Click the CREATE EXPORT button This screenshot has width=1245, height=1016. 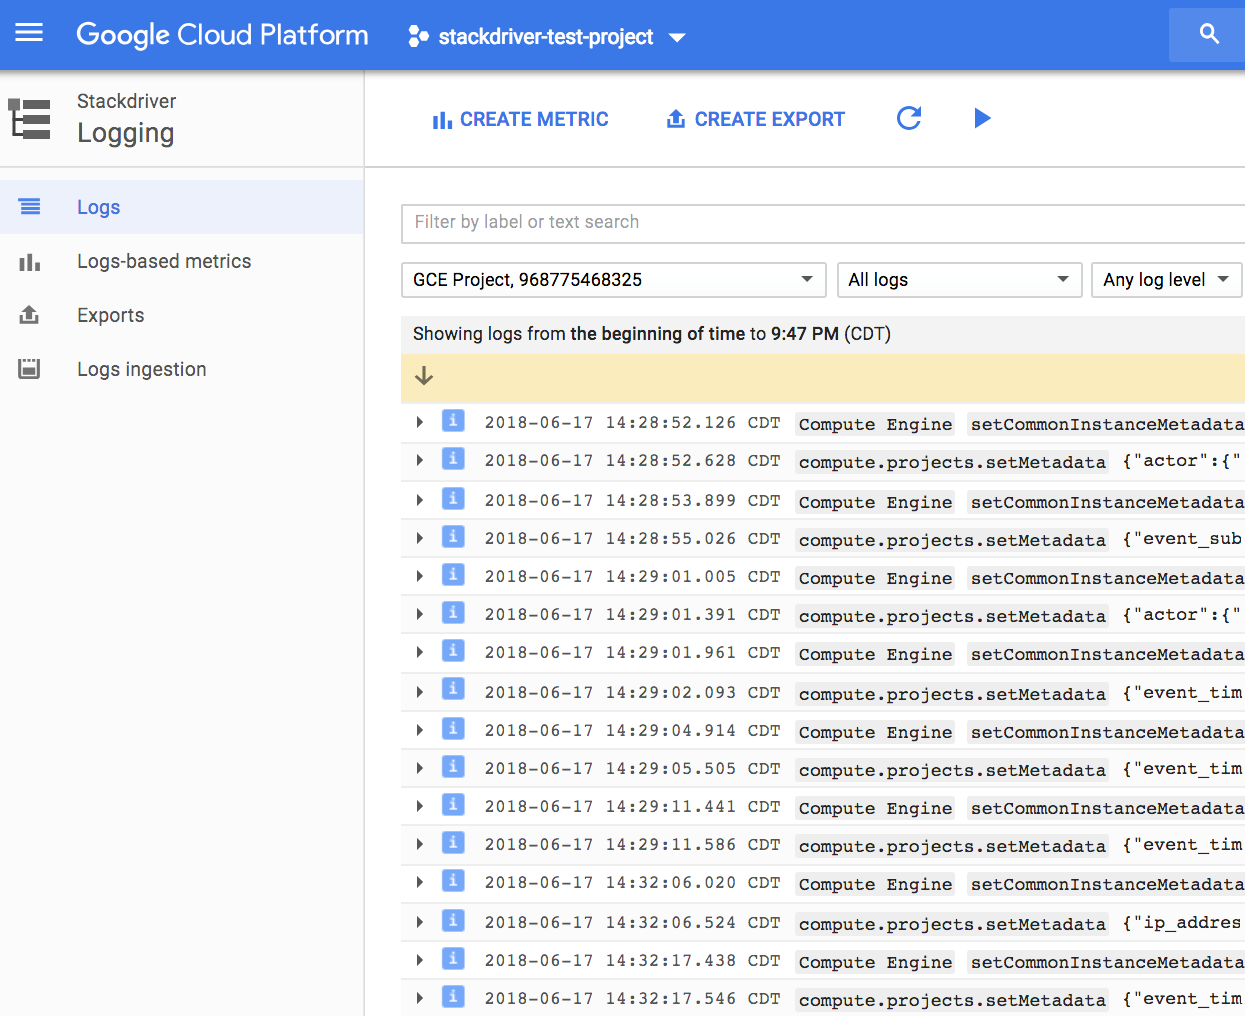tap(756, 119)
